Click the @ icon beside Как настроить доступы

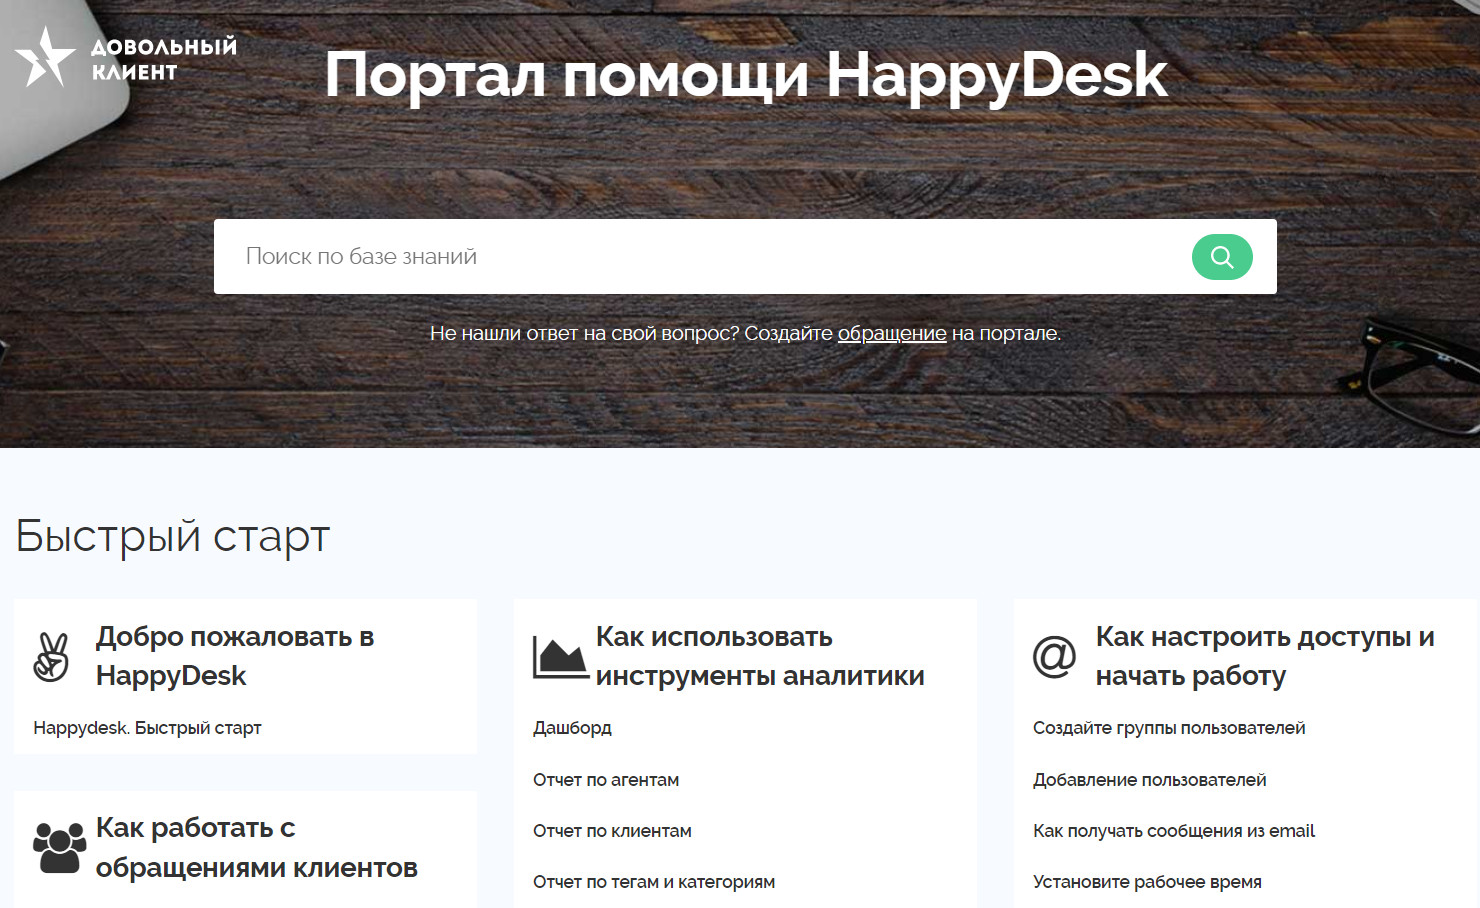click(x=1054, y=657)
